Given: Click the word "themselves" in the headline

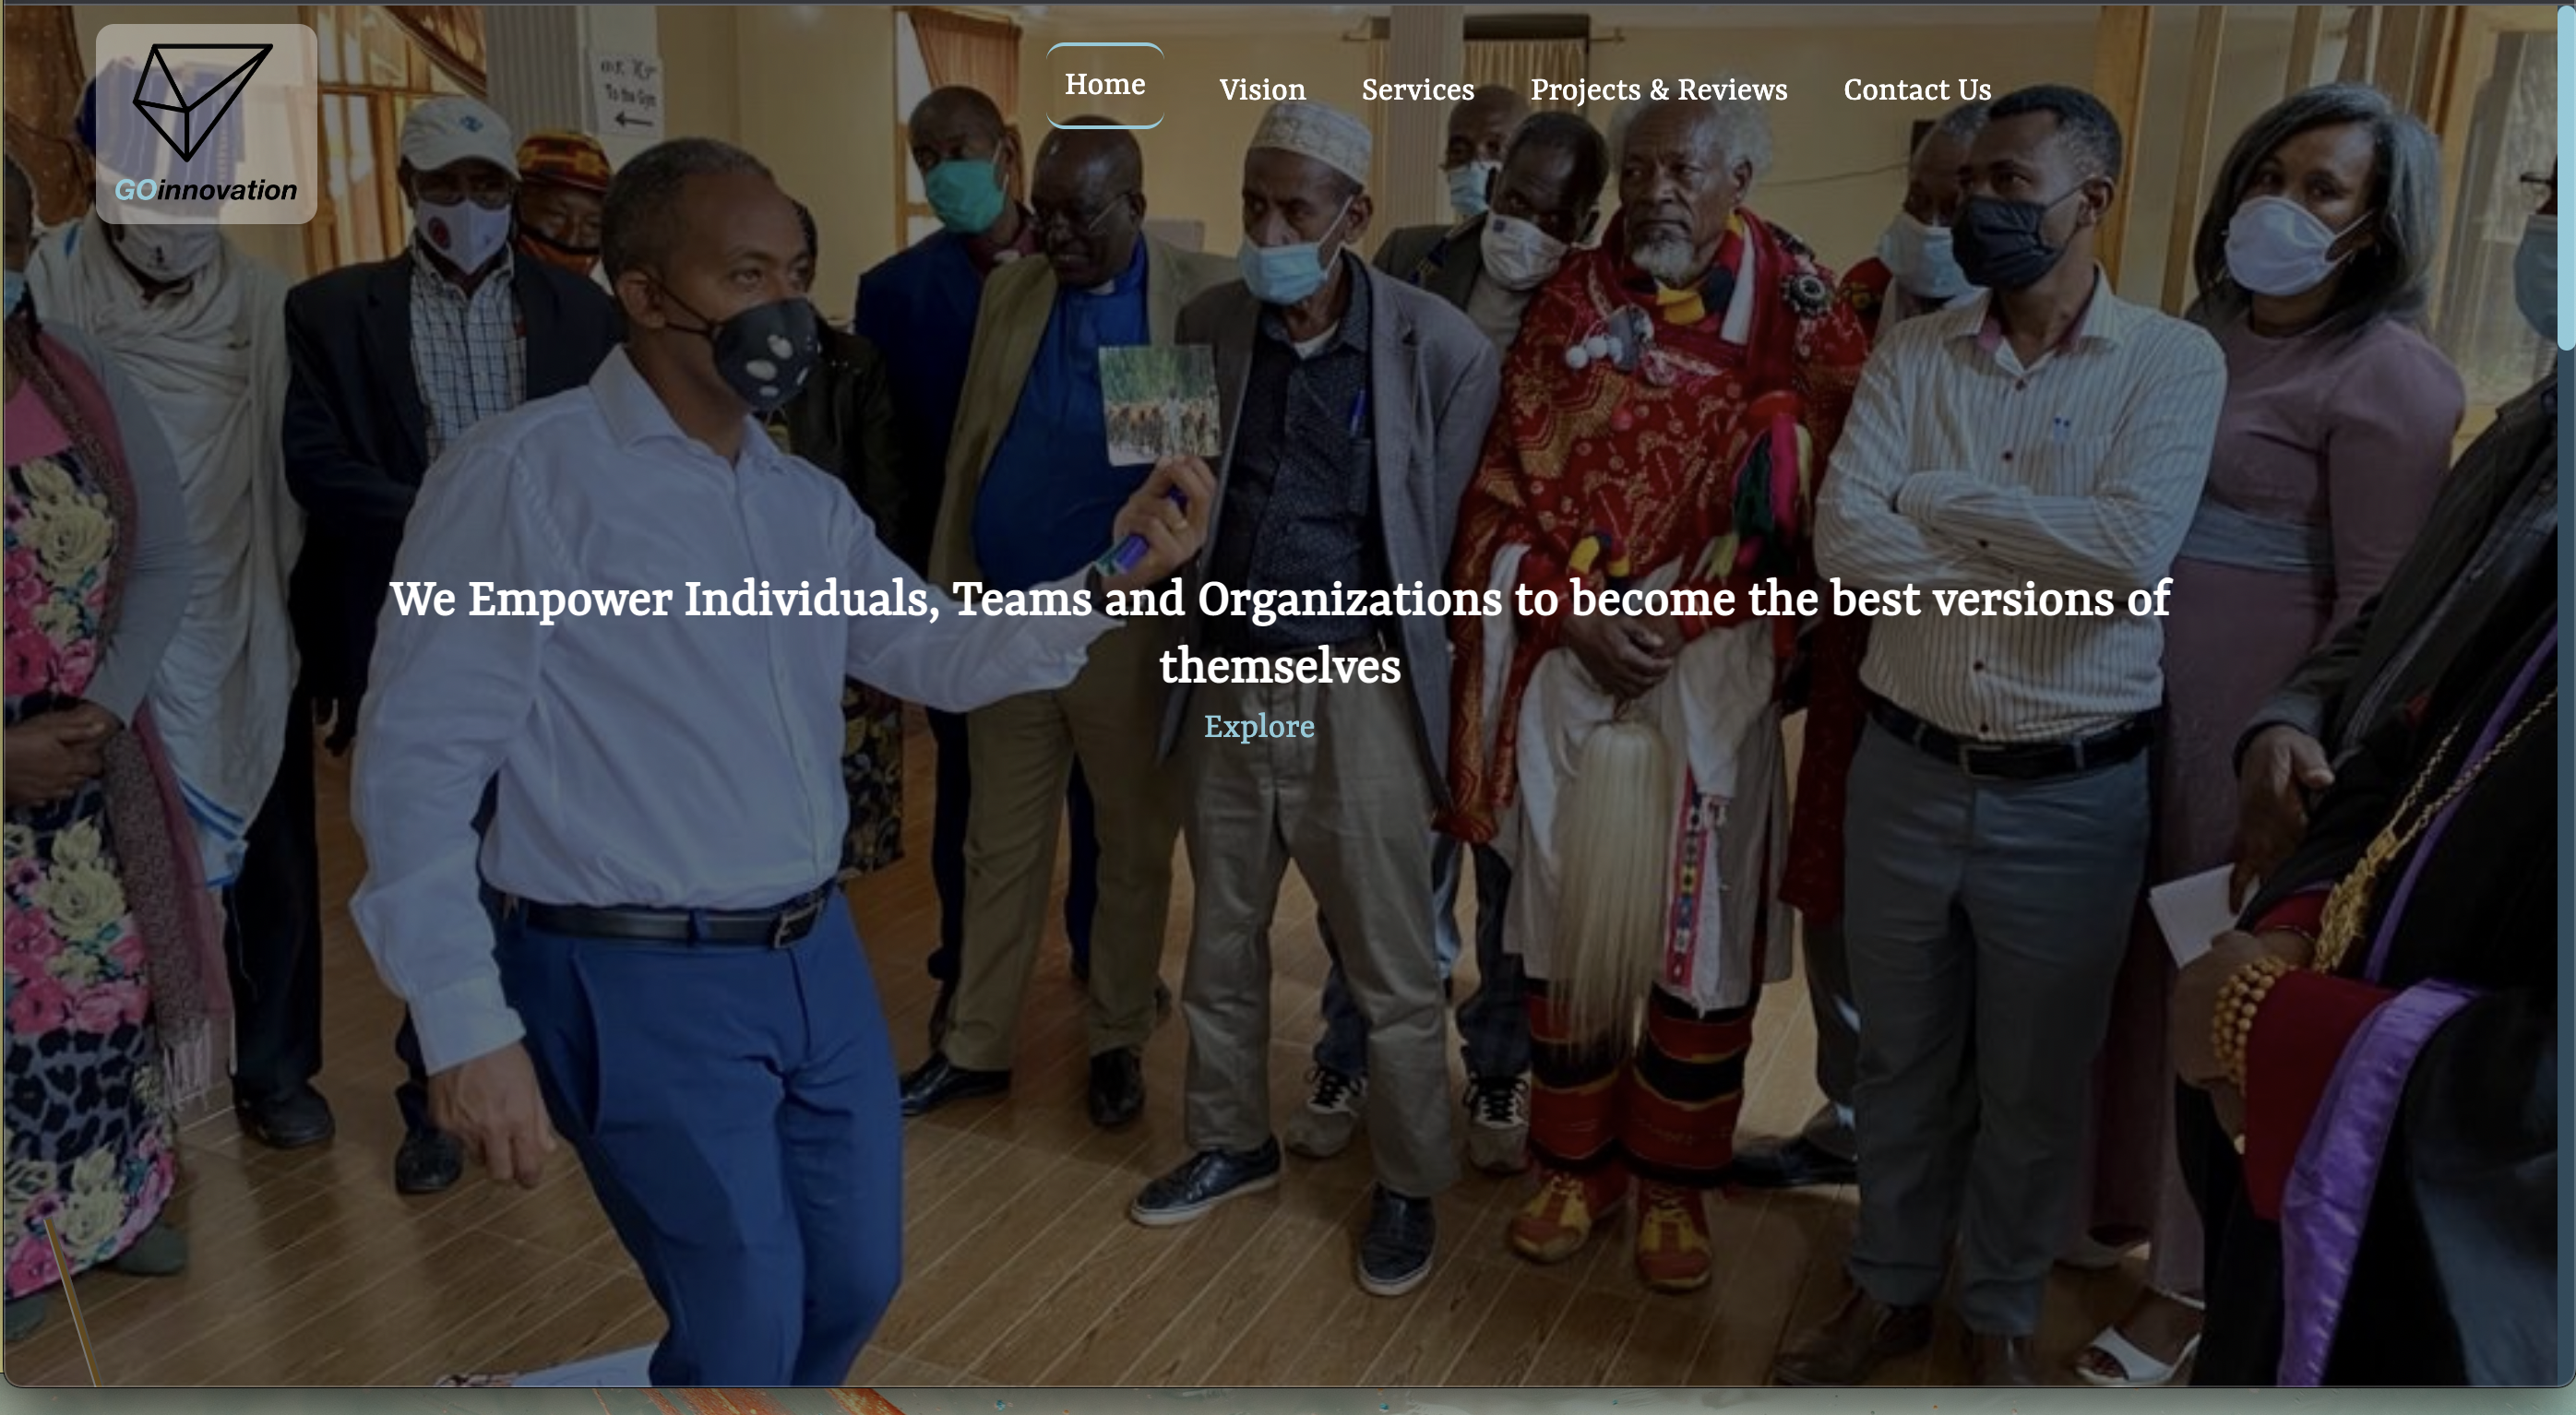Looking at the screenshot, I should [1280, 666].
